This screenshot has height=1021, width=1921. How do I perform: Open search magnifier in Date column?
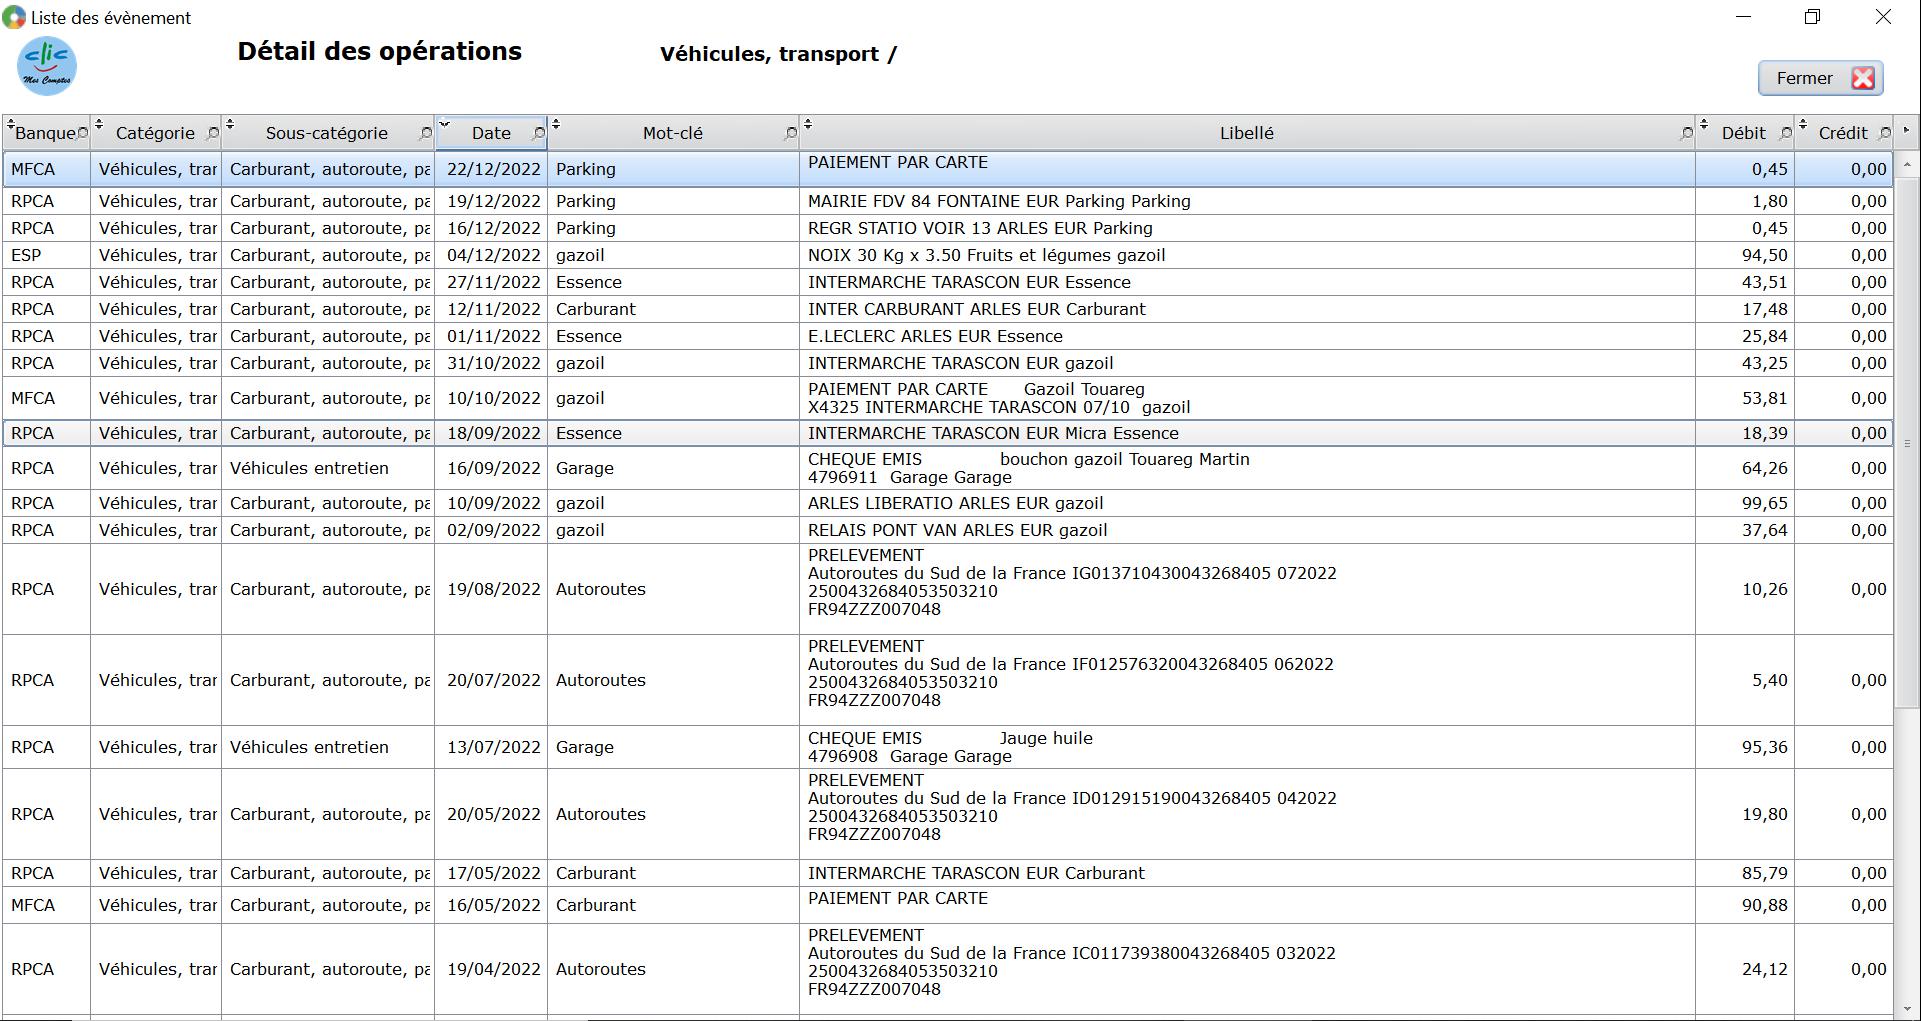point(539,133)
